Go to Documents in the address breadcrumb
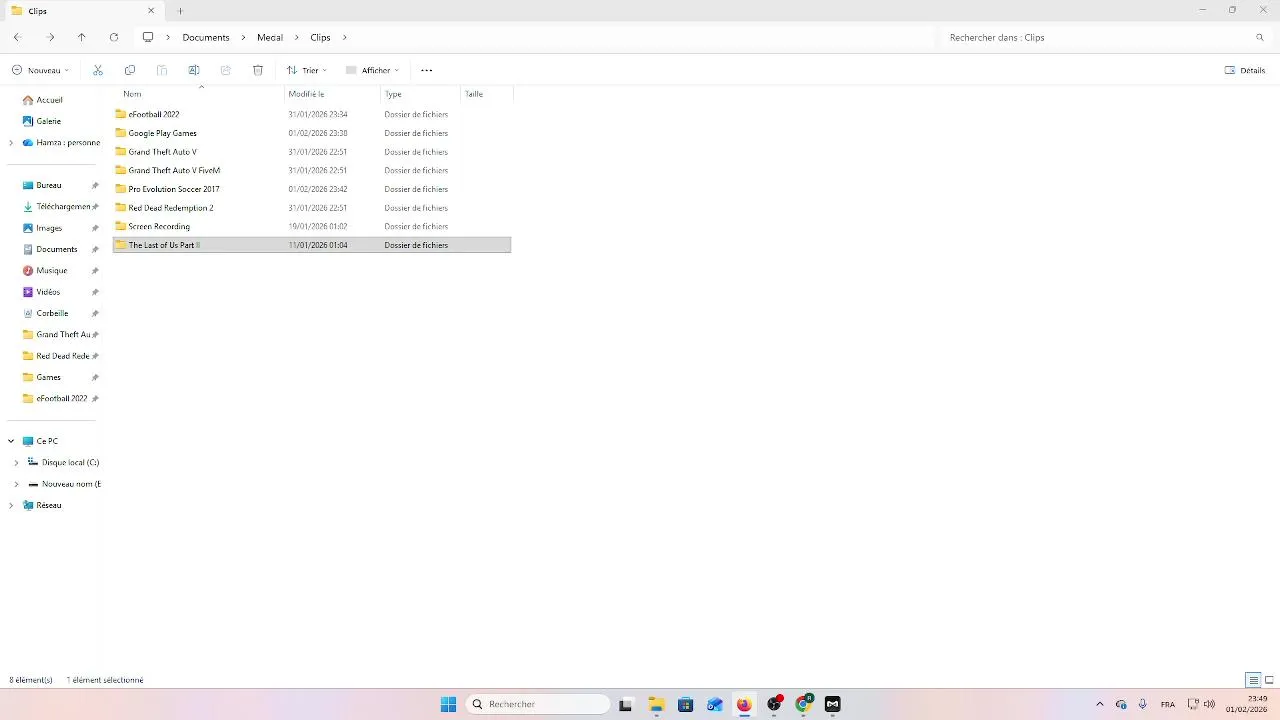1280x720 pixels. point(206,37)
